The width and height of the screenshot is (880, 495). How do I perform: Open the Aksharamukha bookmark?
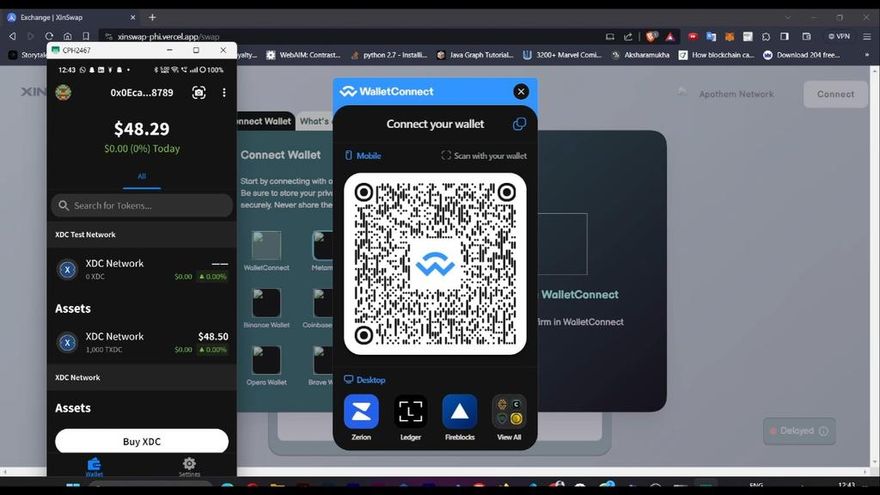(x=640, y=55)
